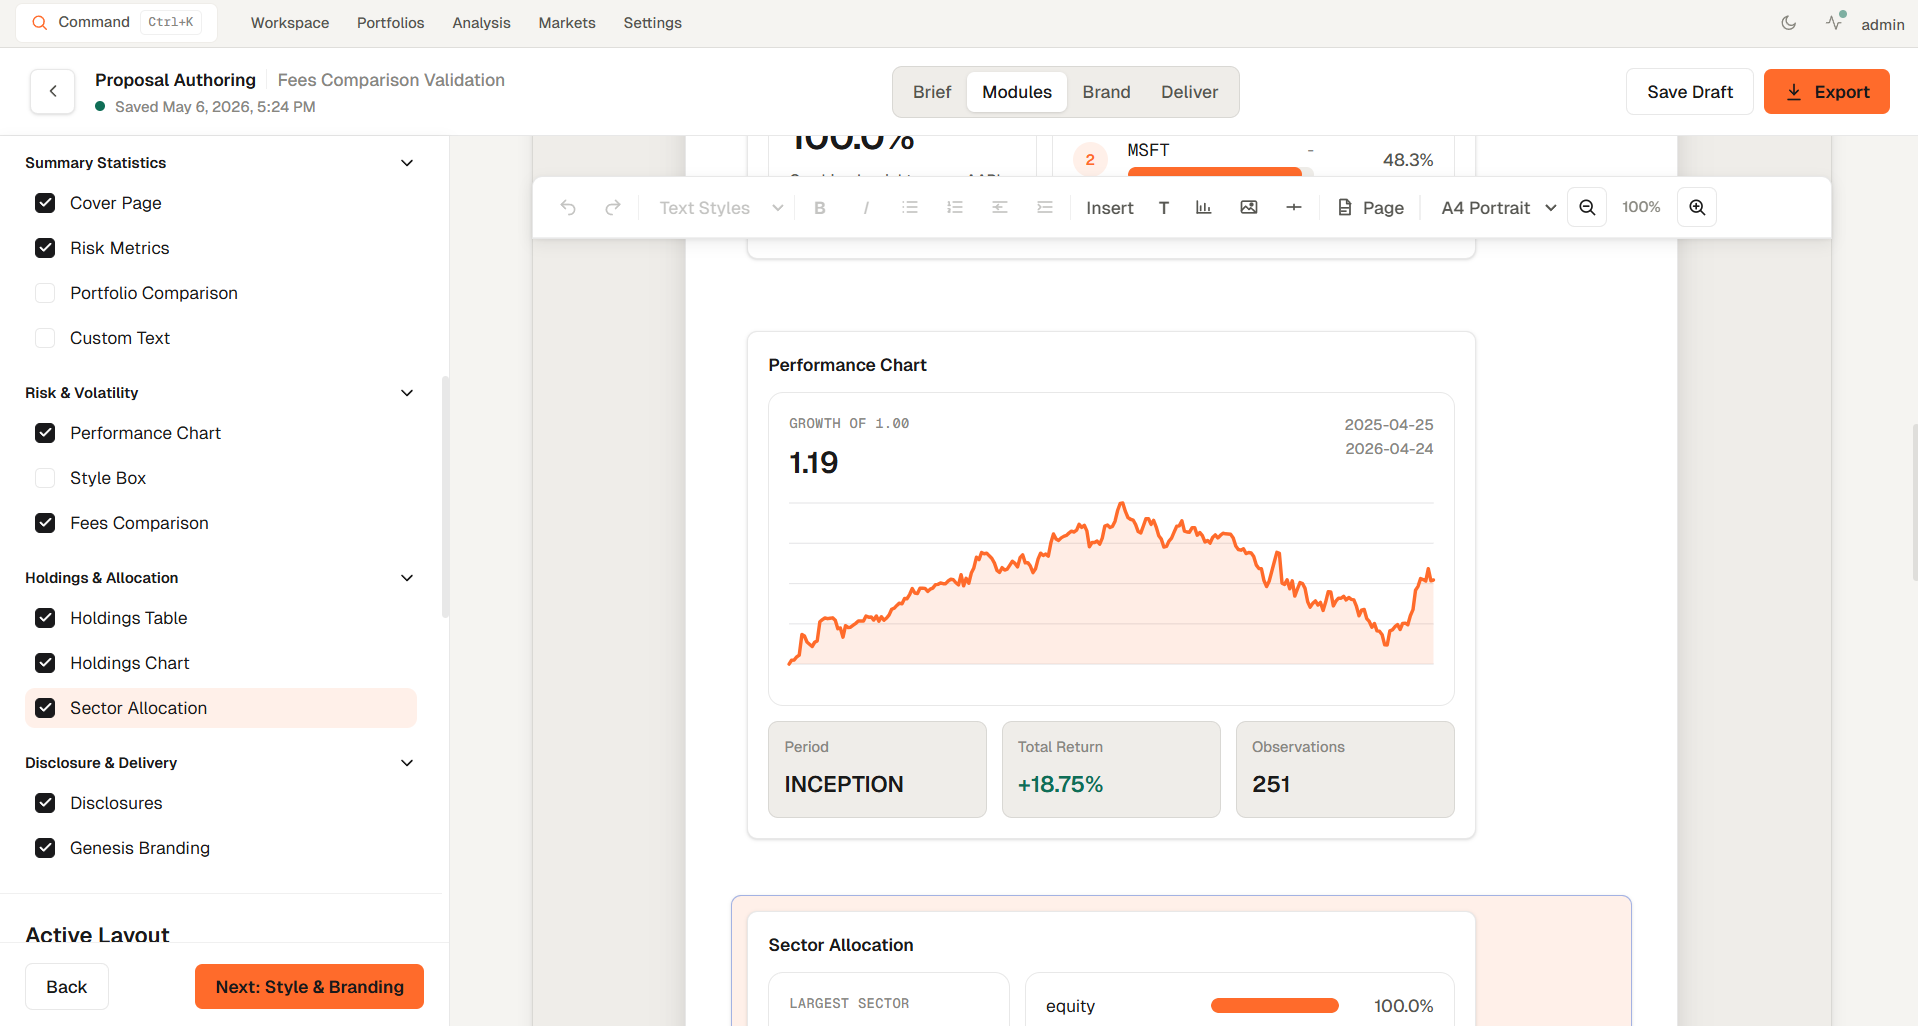Click the Total Return stat card

click(x=1111, y=769)
